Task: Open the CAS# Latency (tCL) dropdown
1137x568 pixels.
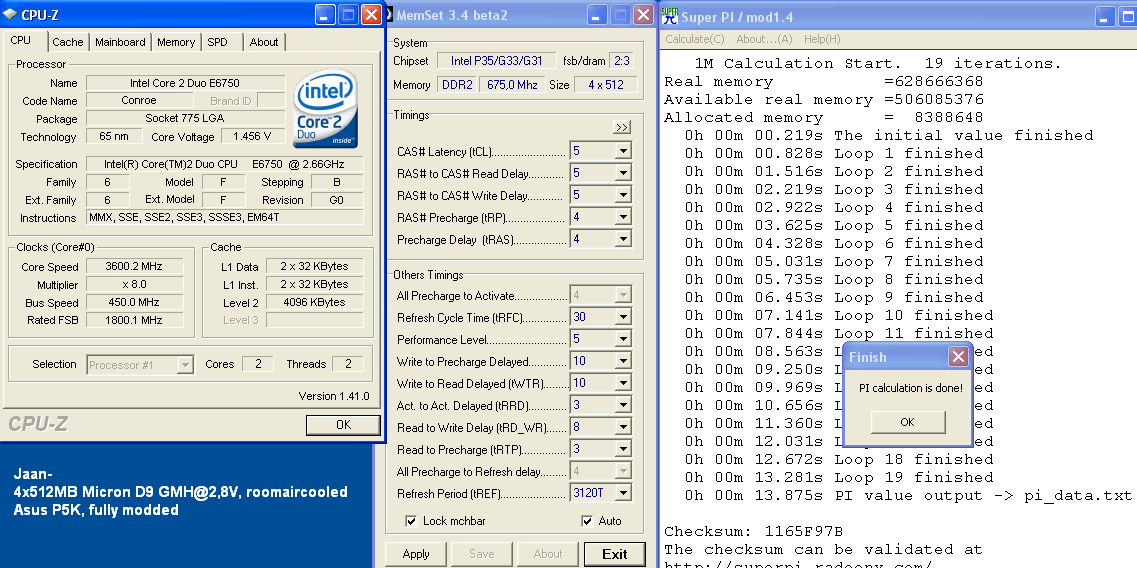Action: (623, 152)
